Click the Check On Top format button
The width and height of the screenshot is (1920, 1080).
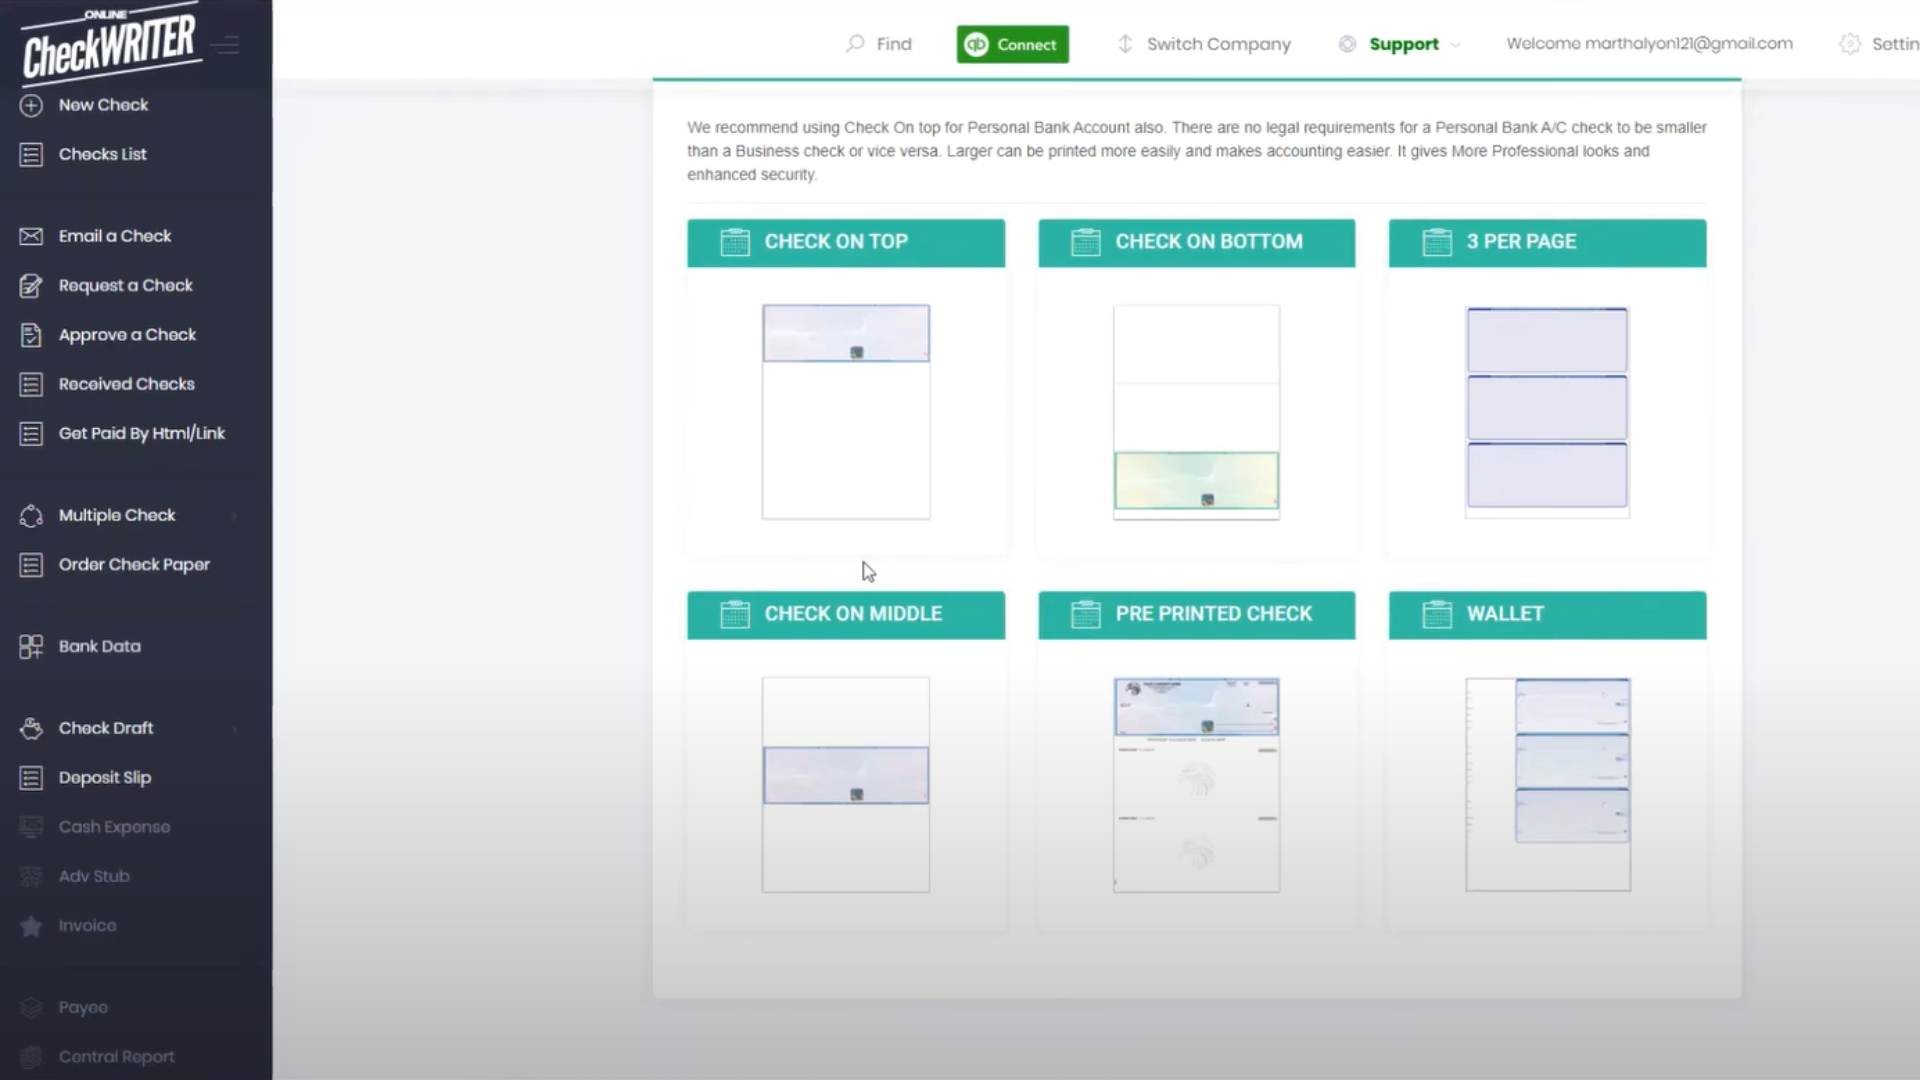(845, 241)
